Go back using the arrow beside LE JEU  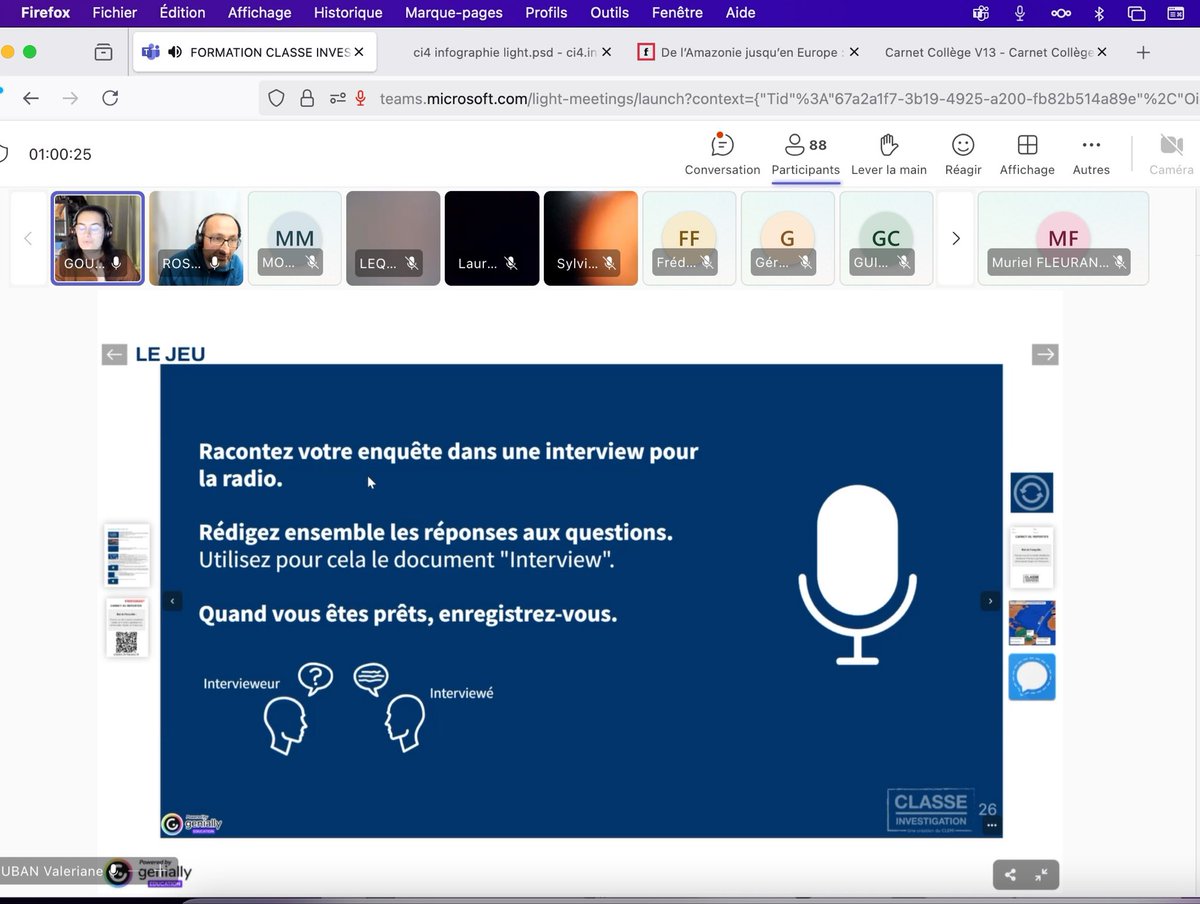pos(114,354)
